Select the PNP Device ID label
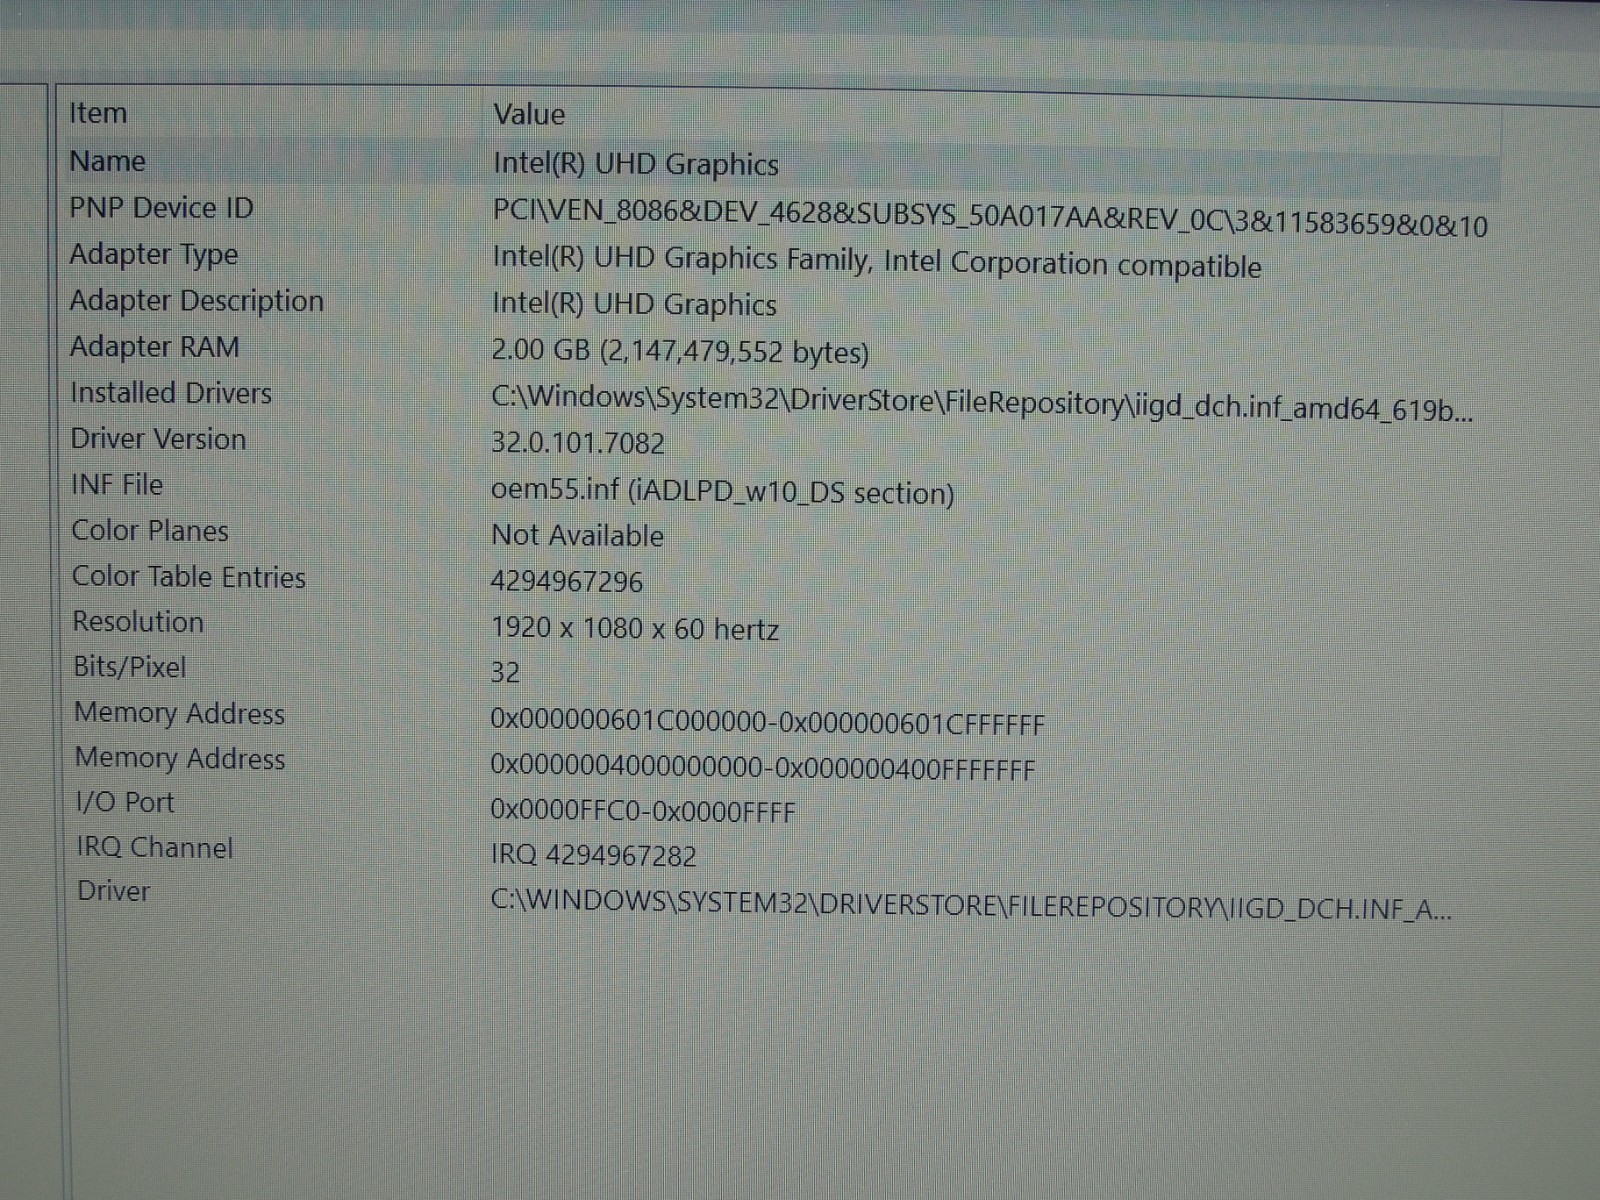 pyautogui.click(x=161, y=208)
